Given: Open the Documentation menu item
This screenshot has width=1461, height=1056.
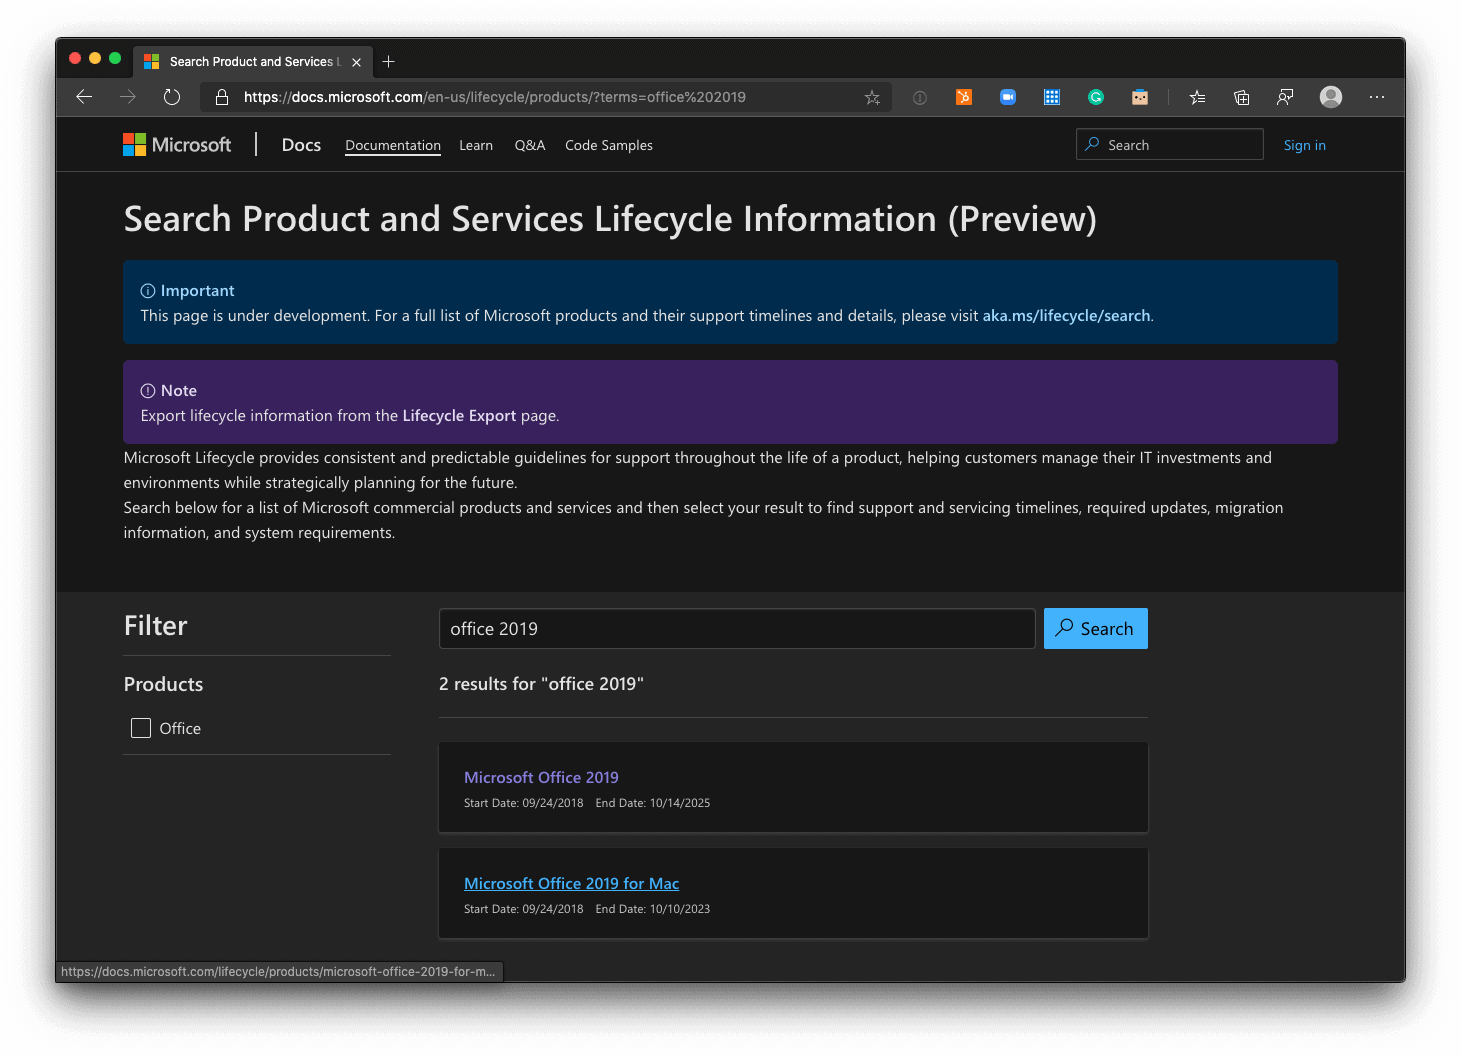Looking at the screenshot, I should (x=393, y=145).
